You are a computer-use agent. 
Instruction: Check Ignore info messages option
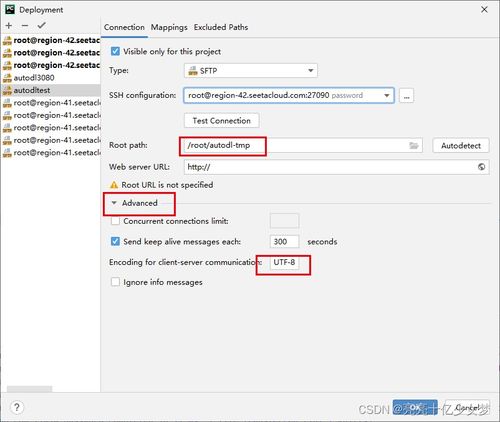pos(115,282)
